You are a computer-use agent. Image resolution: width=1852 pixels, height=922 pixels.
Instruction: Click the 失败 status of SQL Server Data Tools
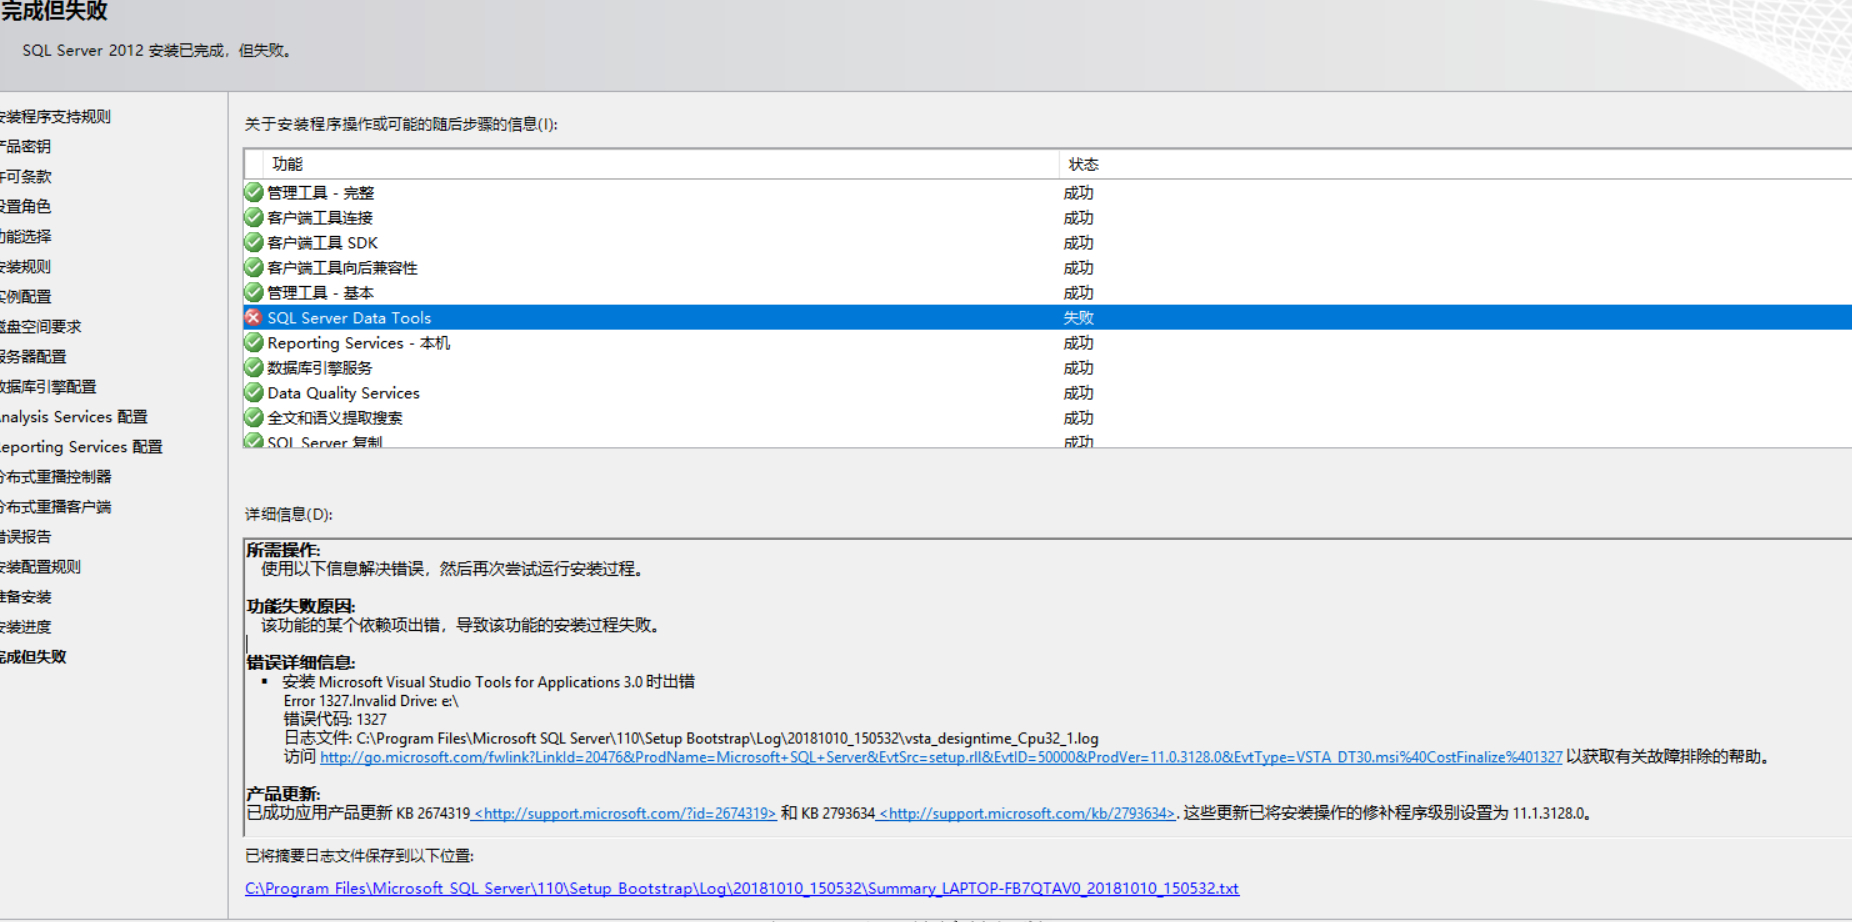tap(1078, 318)
